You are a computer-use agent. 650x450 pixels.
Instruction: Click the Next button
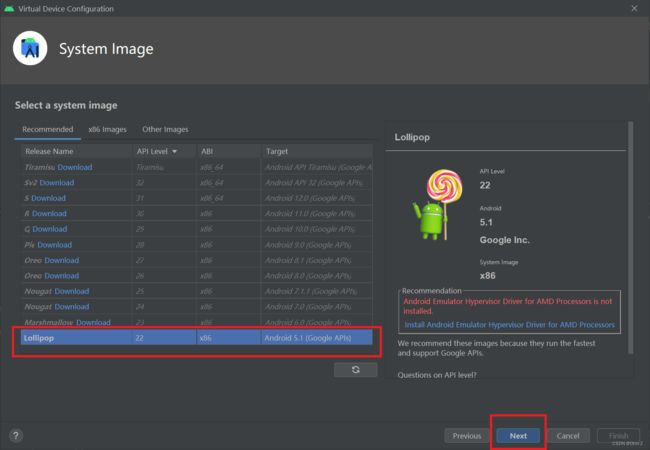point(518,436)
